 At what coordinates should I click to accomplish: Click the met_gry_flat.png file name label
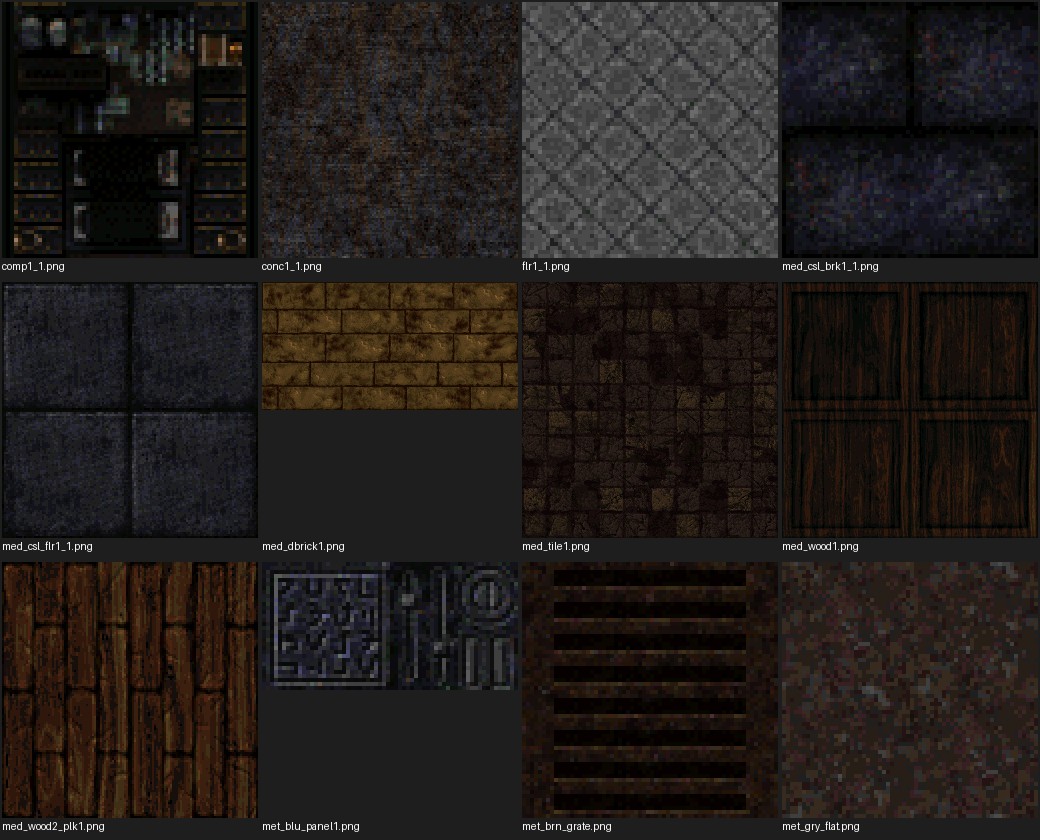[820, 826]
